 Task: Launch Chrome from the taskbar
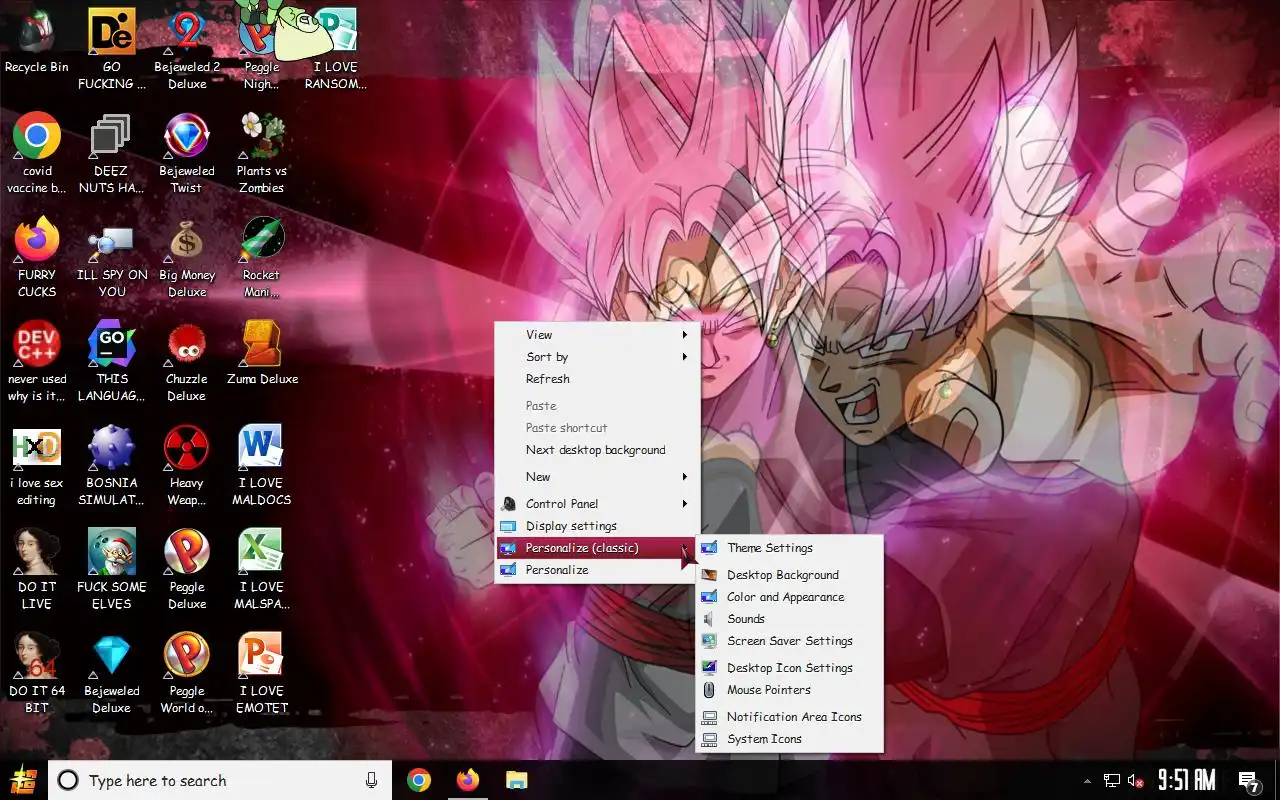click(x=419, y=780)
